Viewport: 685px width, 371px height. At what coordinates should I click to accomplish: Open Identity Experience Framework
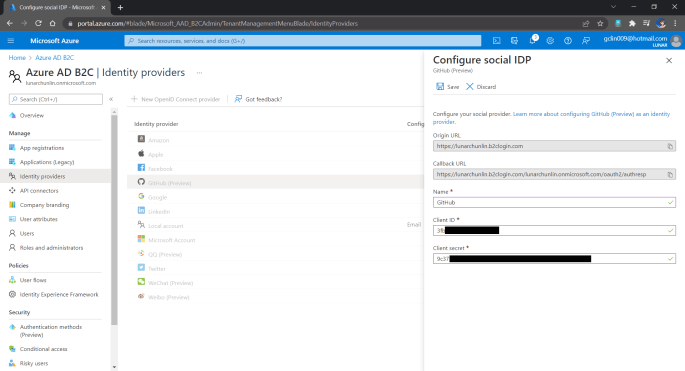(59, 295)
